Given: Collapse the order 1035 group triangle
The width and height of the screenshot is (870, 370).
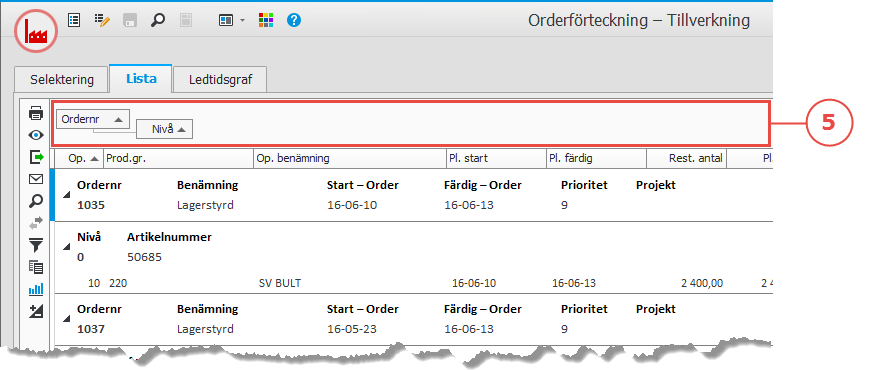Looking at the screenshot, I should click(67, 194).
